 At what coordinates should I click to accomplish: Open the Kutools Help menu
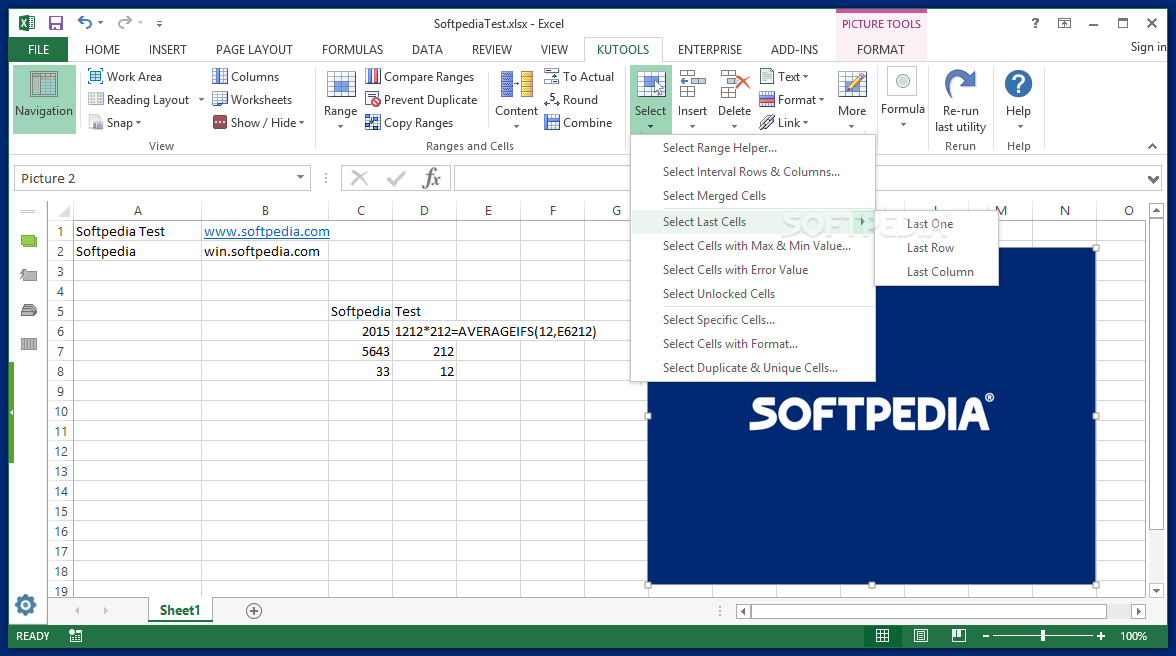pyautogui.click(x=1018, y=99)
